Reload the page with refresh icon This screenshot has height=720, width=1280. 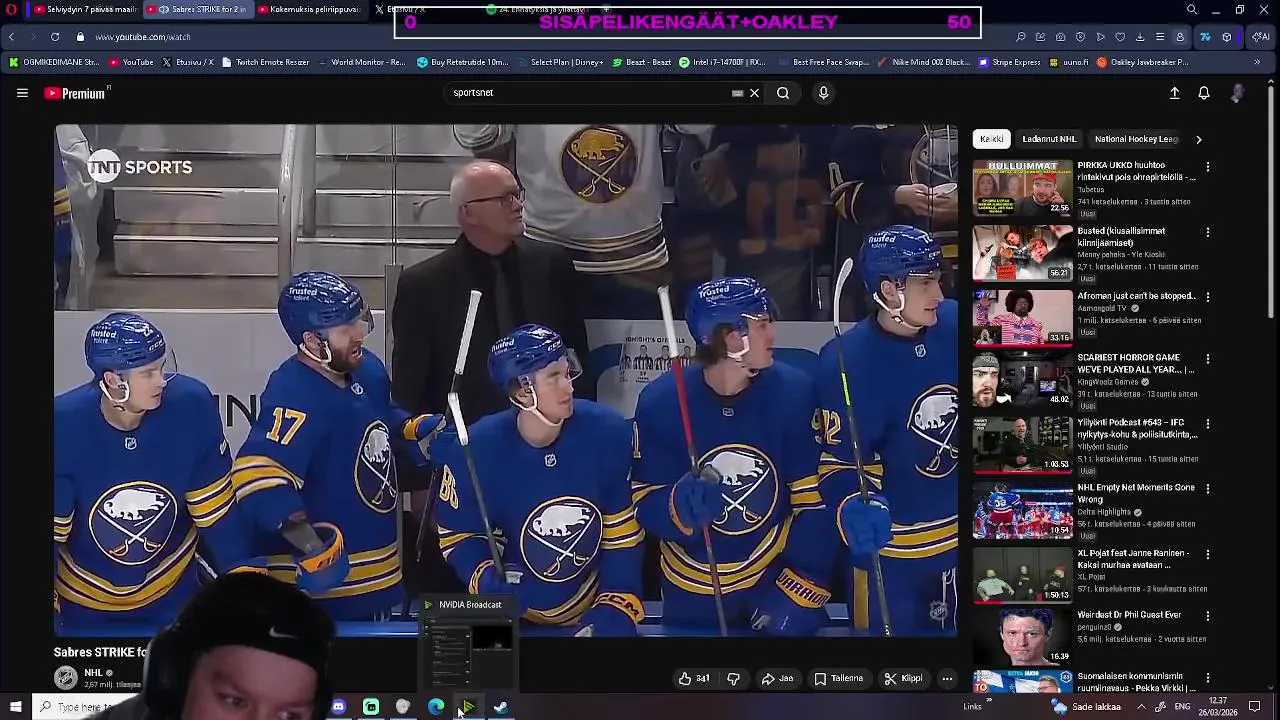(x=54, y=37)
